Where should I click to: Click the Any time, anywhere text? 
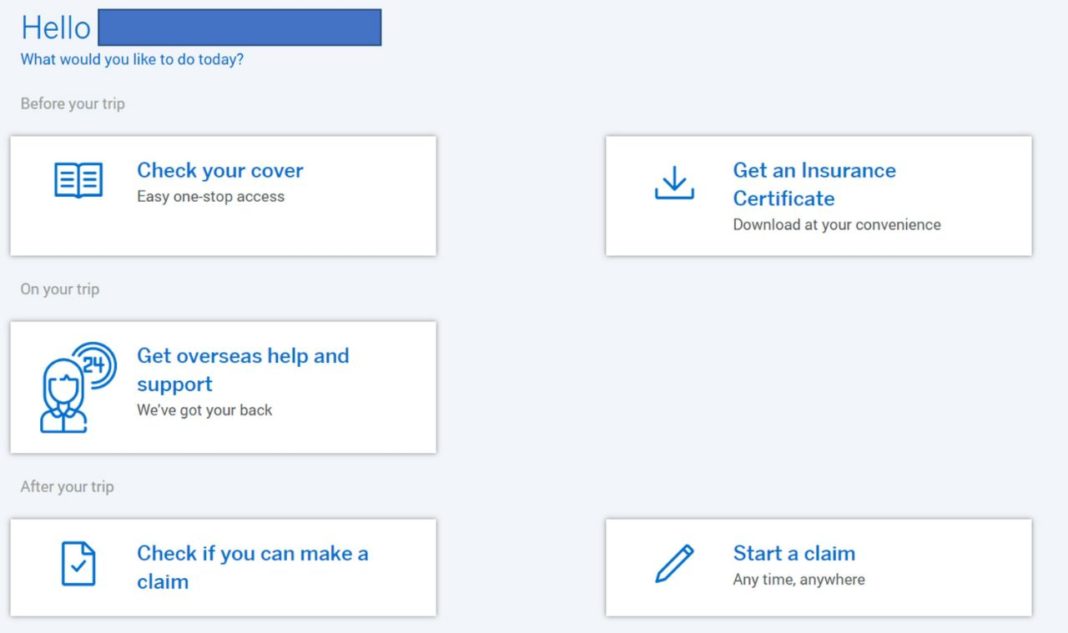click(800, 578)
